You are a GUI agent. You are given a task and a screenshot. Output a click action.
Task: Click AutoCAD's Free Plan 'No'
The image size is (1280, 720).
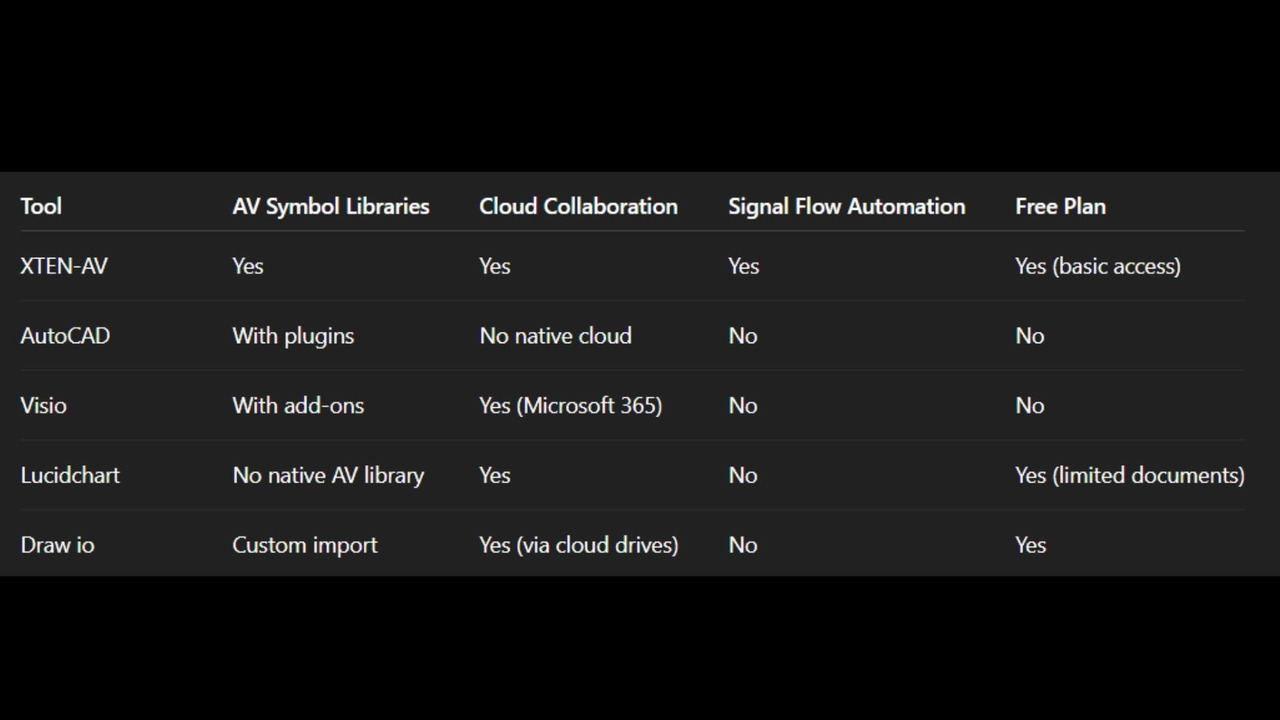coord(1030,336)
